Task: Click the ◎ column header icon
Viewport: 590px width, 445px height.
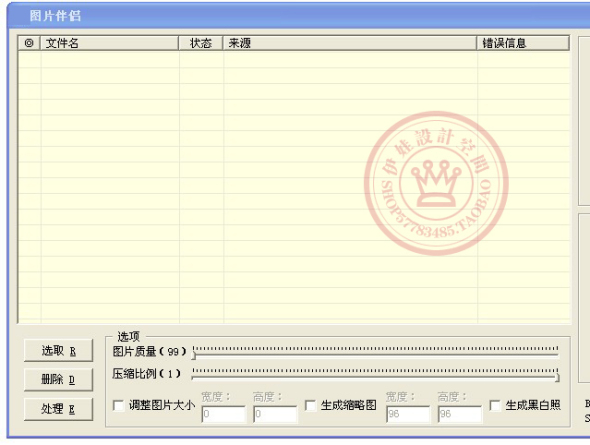Action: click(29, 43)
